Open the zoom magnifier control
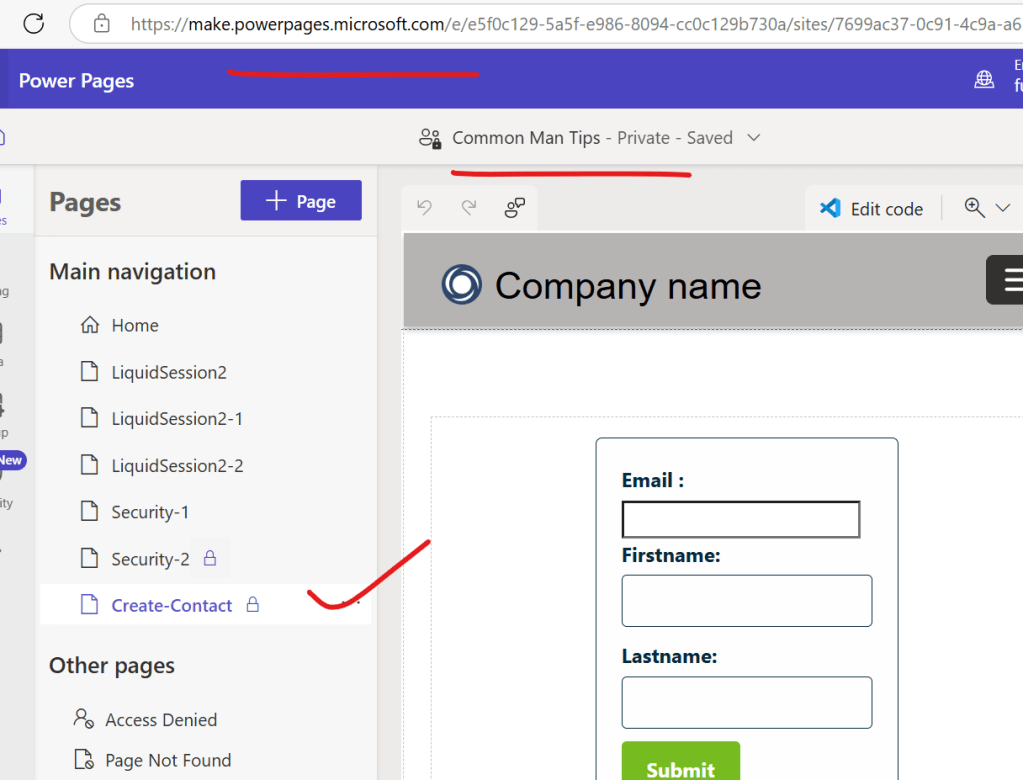 (974, 207)
